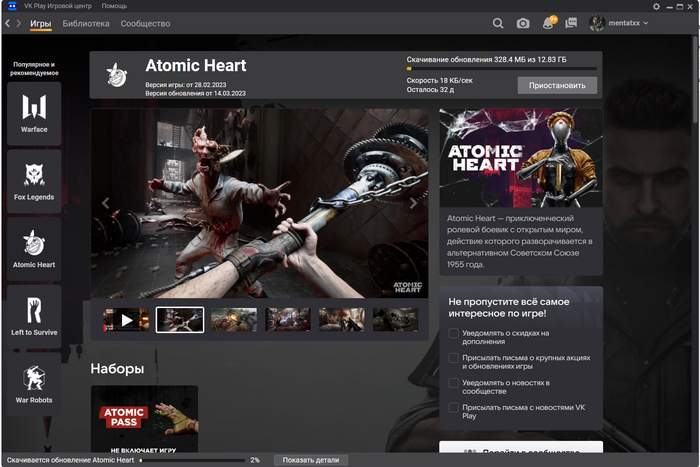Click Показать детали button in status bar

311,460
